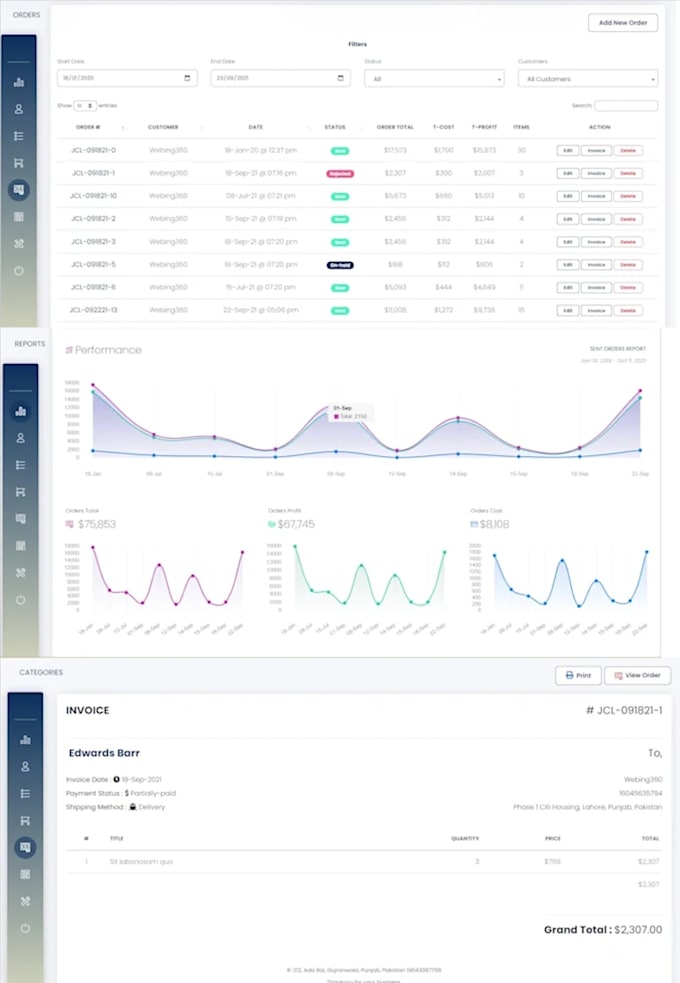The height and width of the screenshot is (983, 680).
Task: Select highlighted orders icon in Invoice sidebar
Action: 25,848
